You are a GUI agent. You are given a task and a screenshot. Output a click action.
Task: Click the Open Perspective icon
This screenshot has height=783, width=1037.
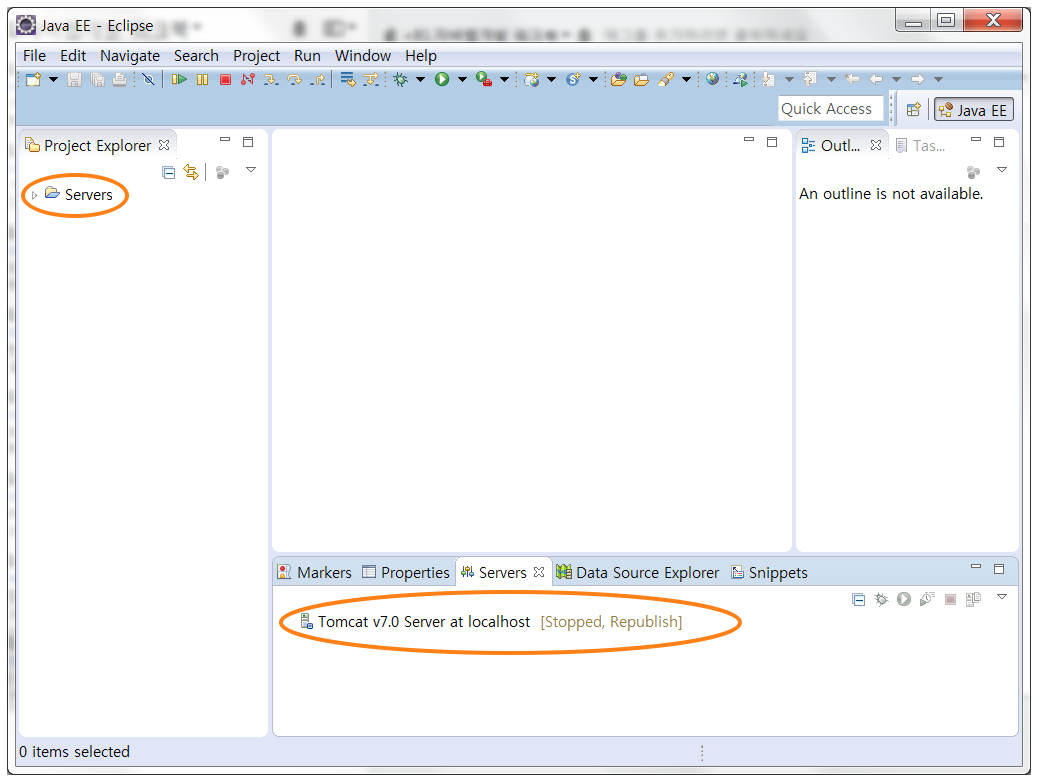(913, 110)
